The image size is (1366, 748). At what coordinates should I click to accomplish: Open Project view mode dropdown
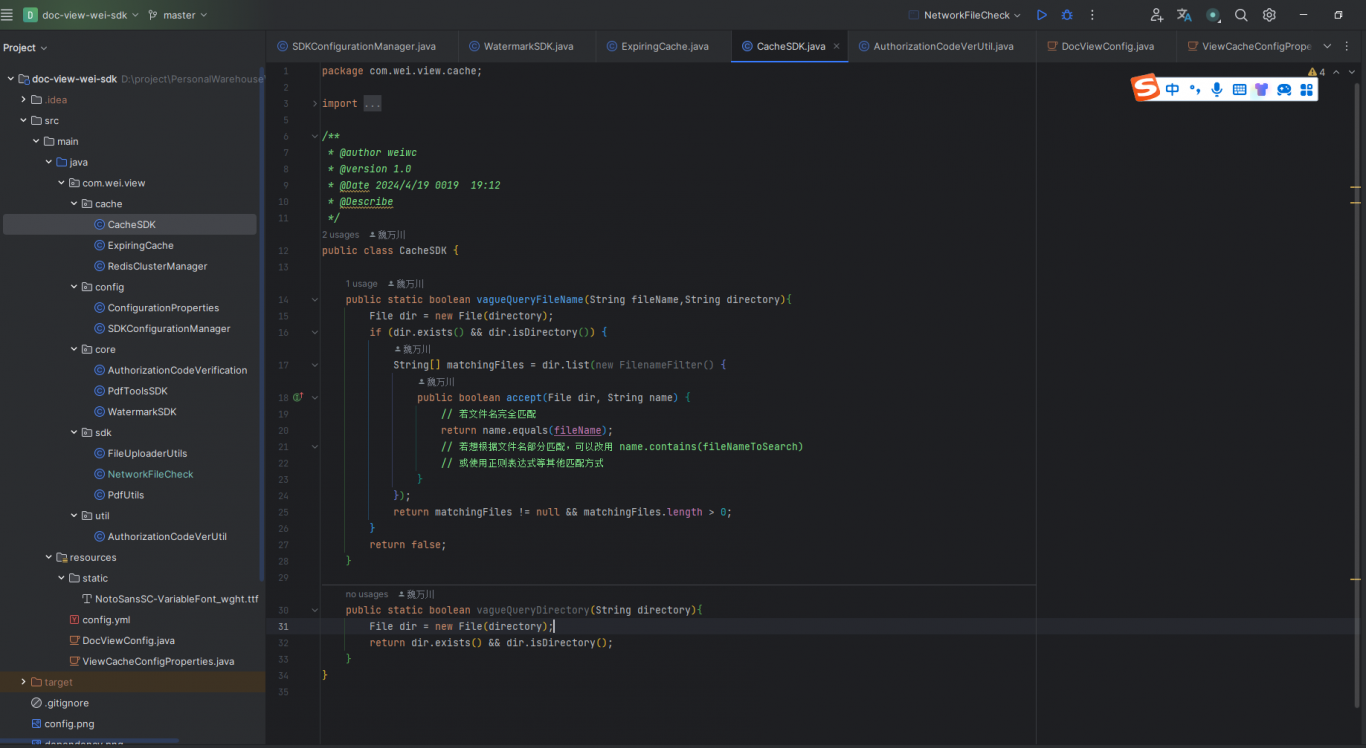tap(25, 47)
